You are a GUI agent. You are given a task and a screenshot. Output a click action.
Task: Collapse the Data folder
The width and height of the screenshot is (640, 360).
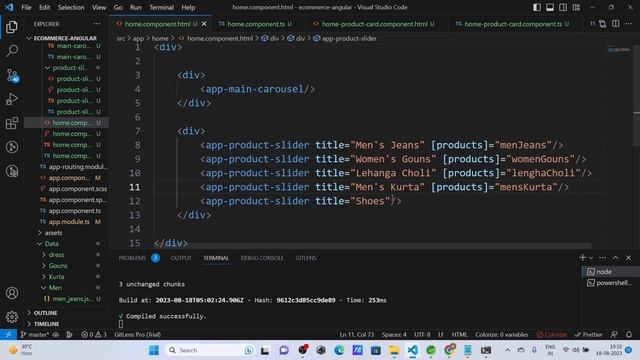(x=51, y=244)
